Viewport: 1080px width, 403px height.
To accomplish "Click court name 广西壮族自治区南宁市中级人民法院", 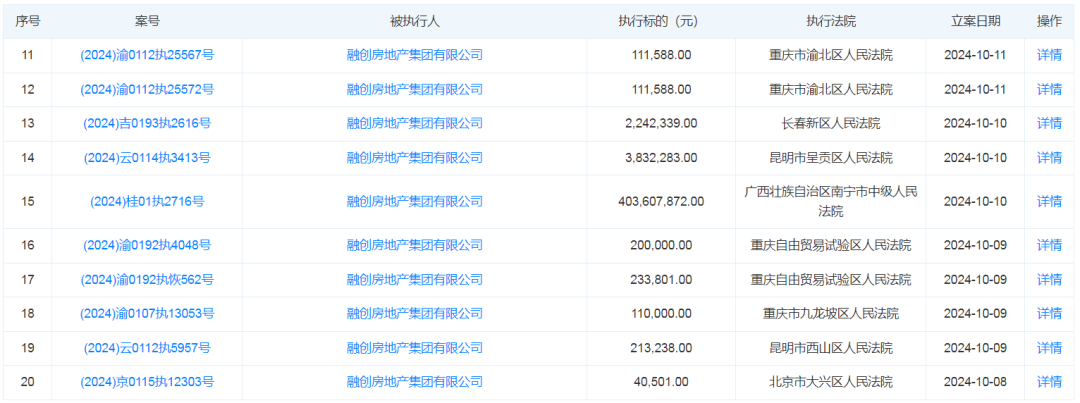I will (831, 202).
